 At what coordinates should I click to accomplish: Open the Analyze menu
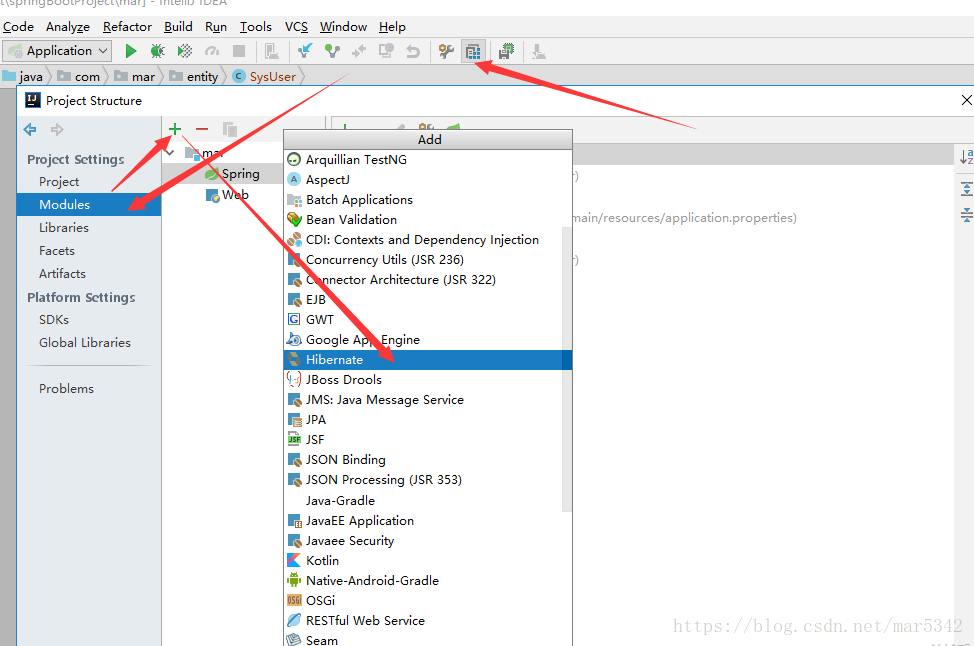(x=68, y=27)
